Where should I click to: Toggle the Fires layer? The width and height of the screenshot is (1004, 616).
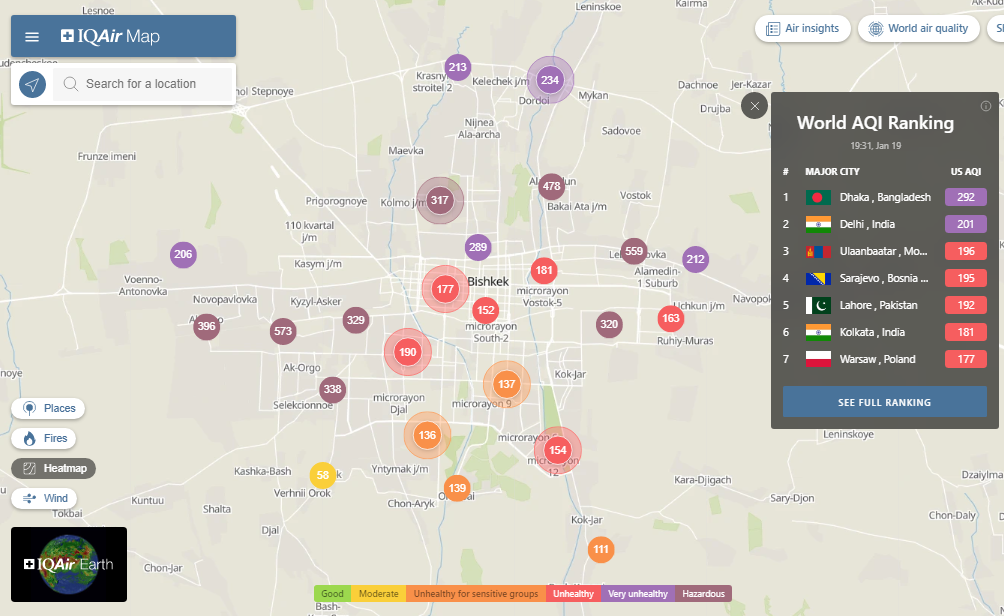45,438
